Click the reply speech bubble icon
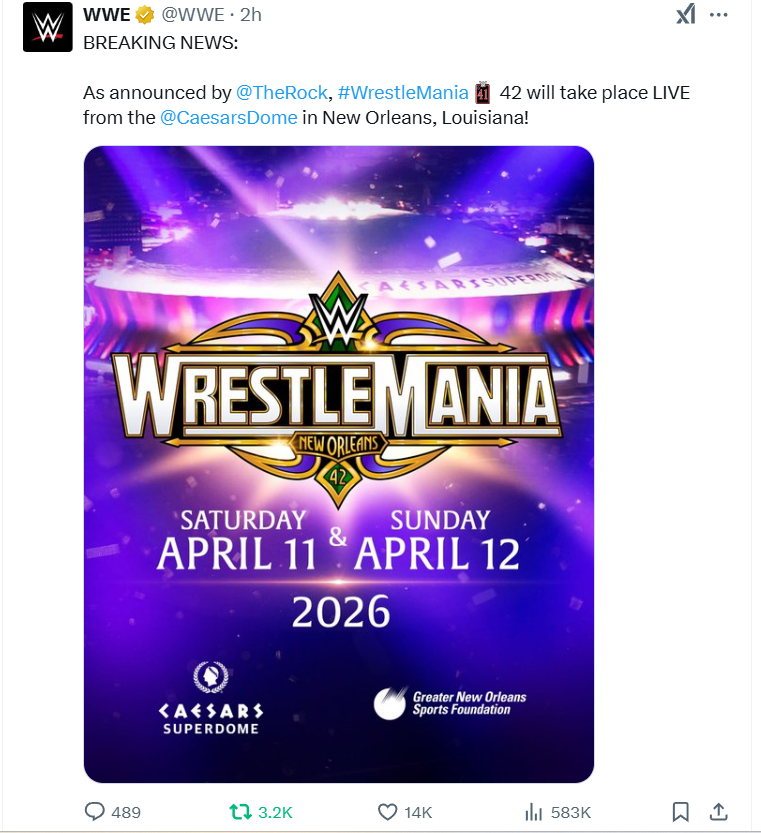The image size is (761, 833). pyautogui.click(x=96, y=811)
